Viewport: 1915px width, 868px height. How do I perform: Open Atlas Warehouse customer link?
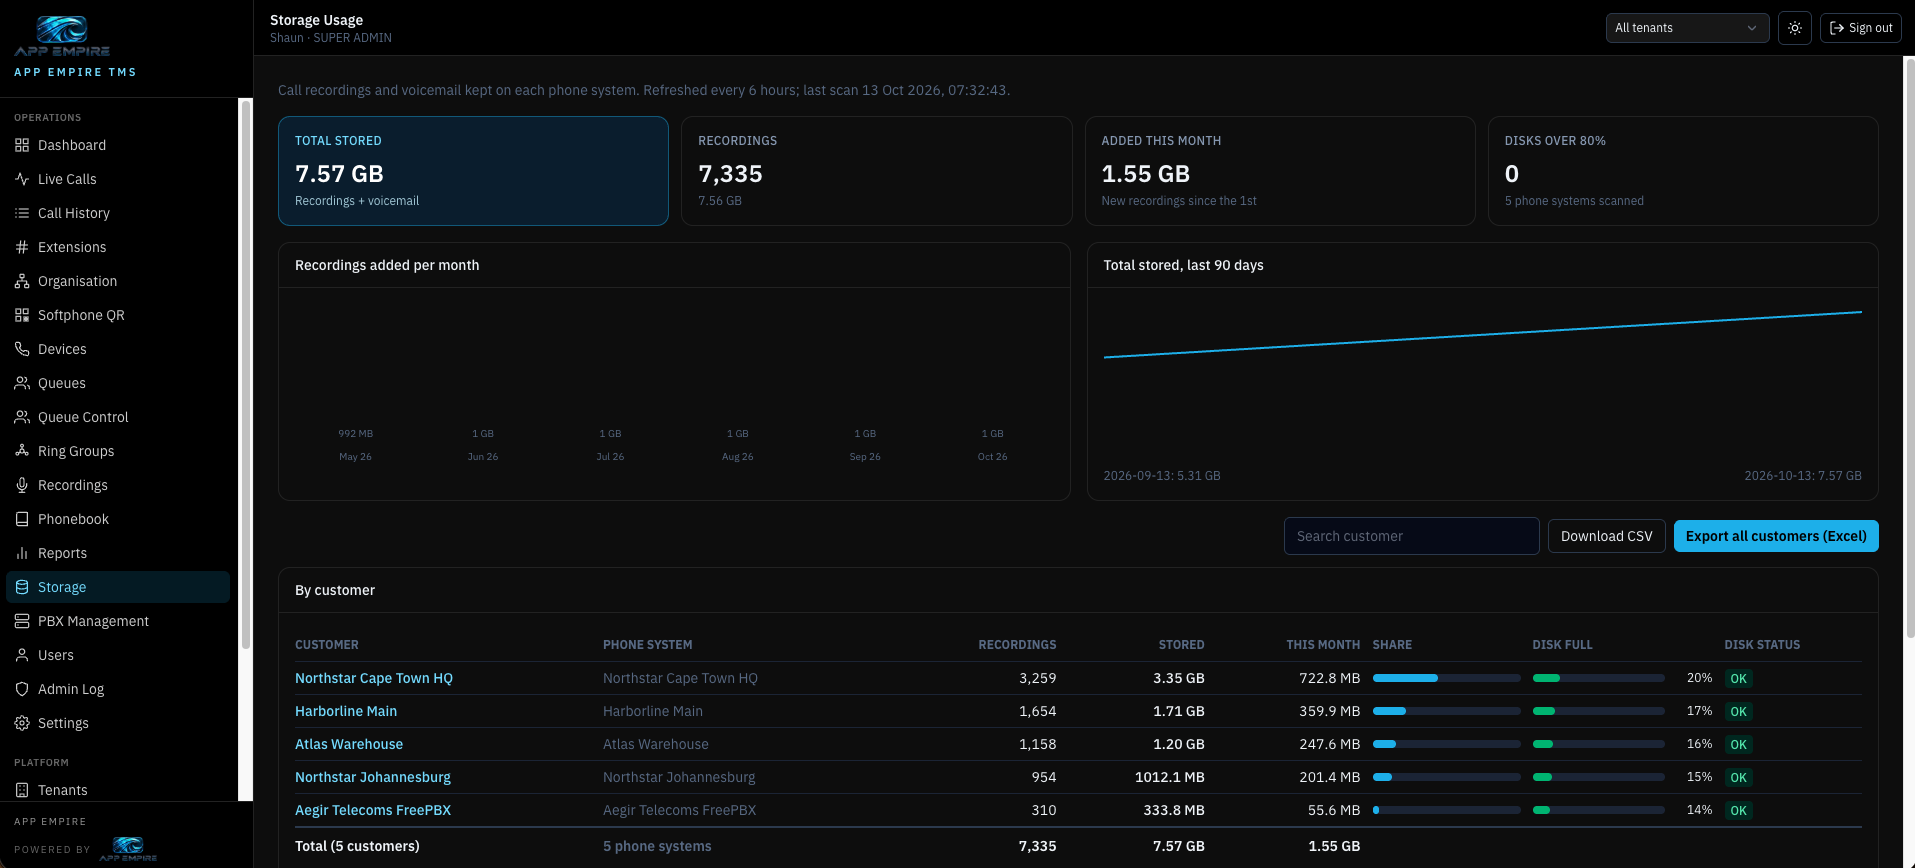349,744
